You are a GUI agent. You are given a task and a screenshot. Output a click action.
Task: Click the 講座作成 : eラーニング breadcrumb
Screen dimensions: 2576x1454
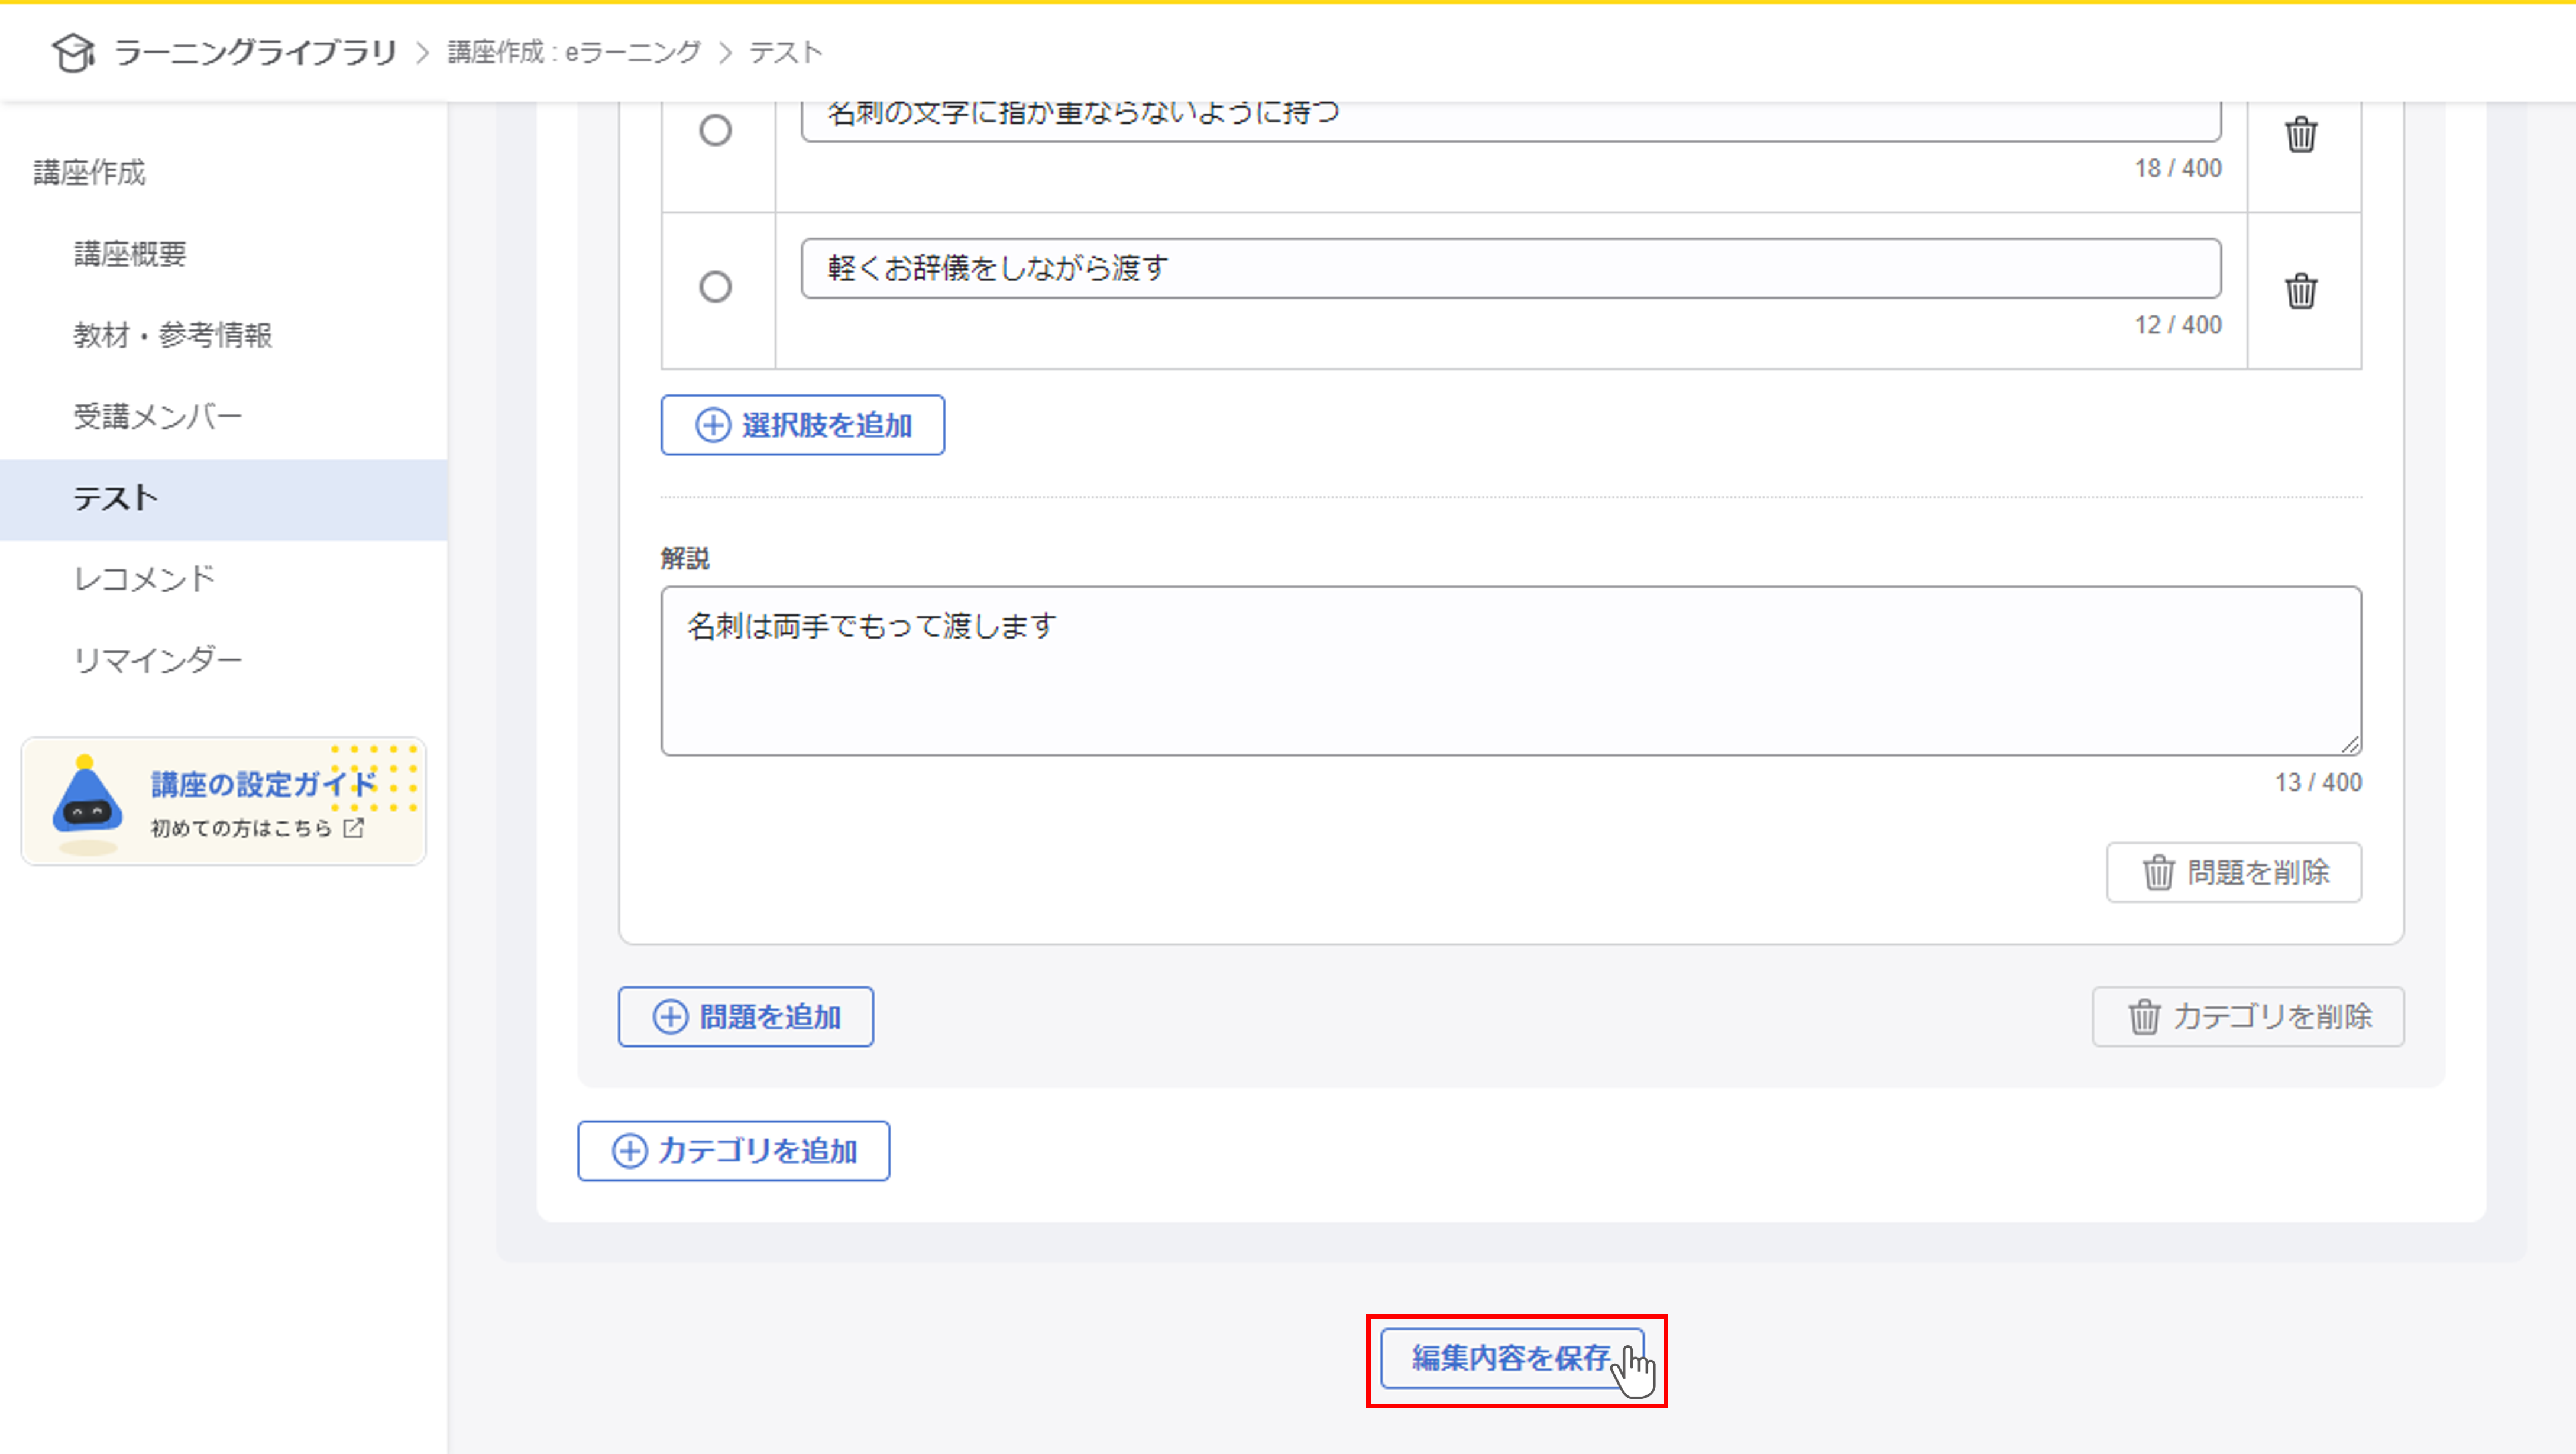point(574,52)
